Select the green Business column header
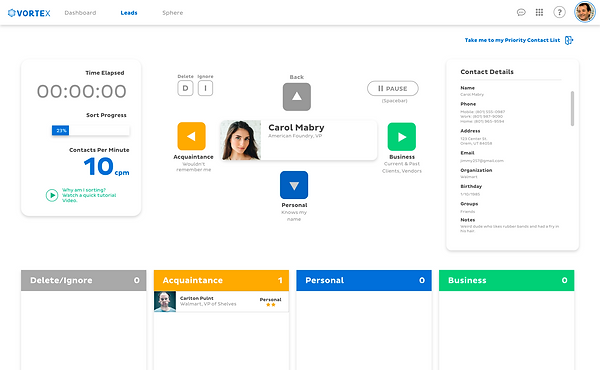The image size is (600, 370). (x=507, y=280)
